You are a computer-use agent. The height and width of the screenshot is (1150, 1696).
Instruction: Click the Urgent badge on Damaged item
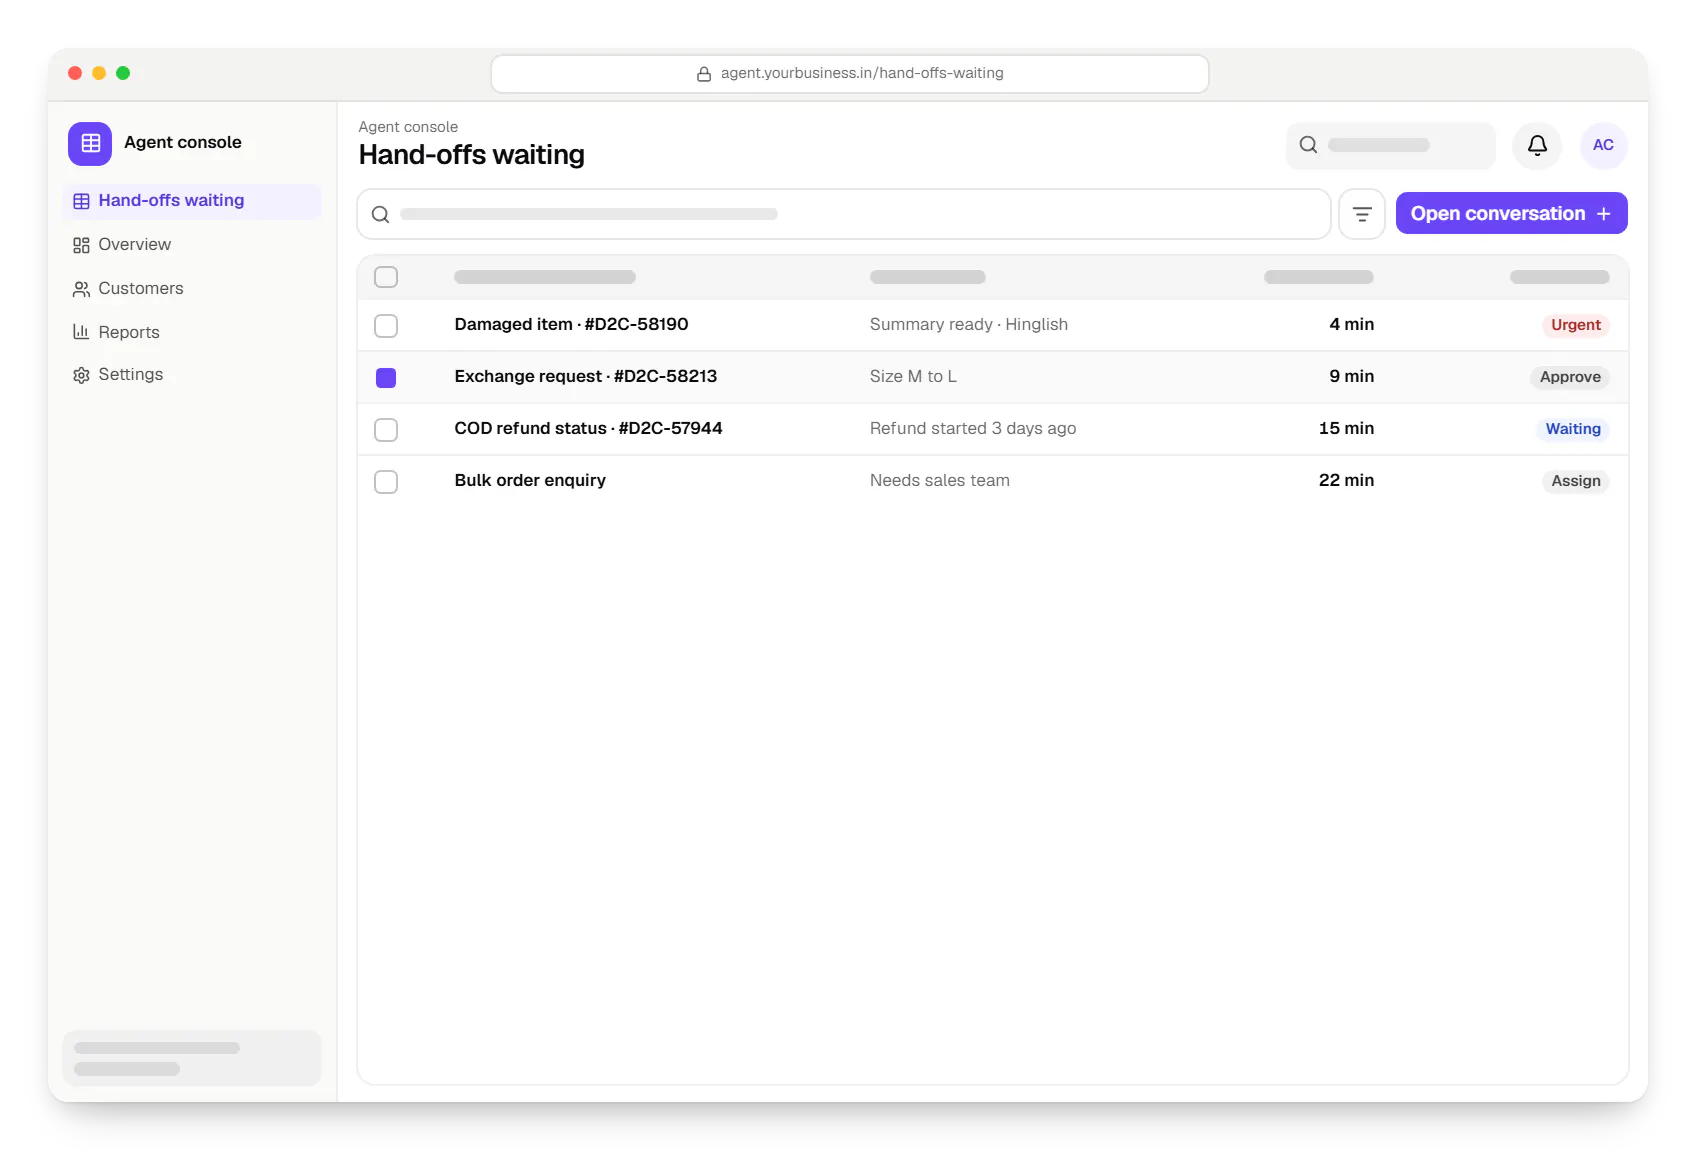1575,325
